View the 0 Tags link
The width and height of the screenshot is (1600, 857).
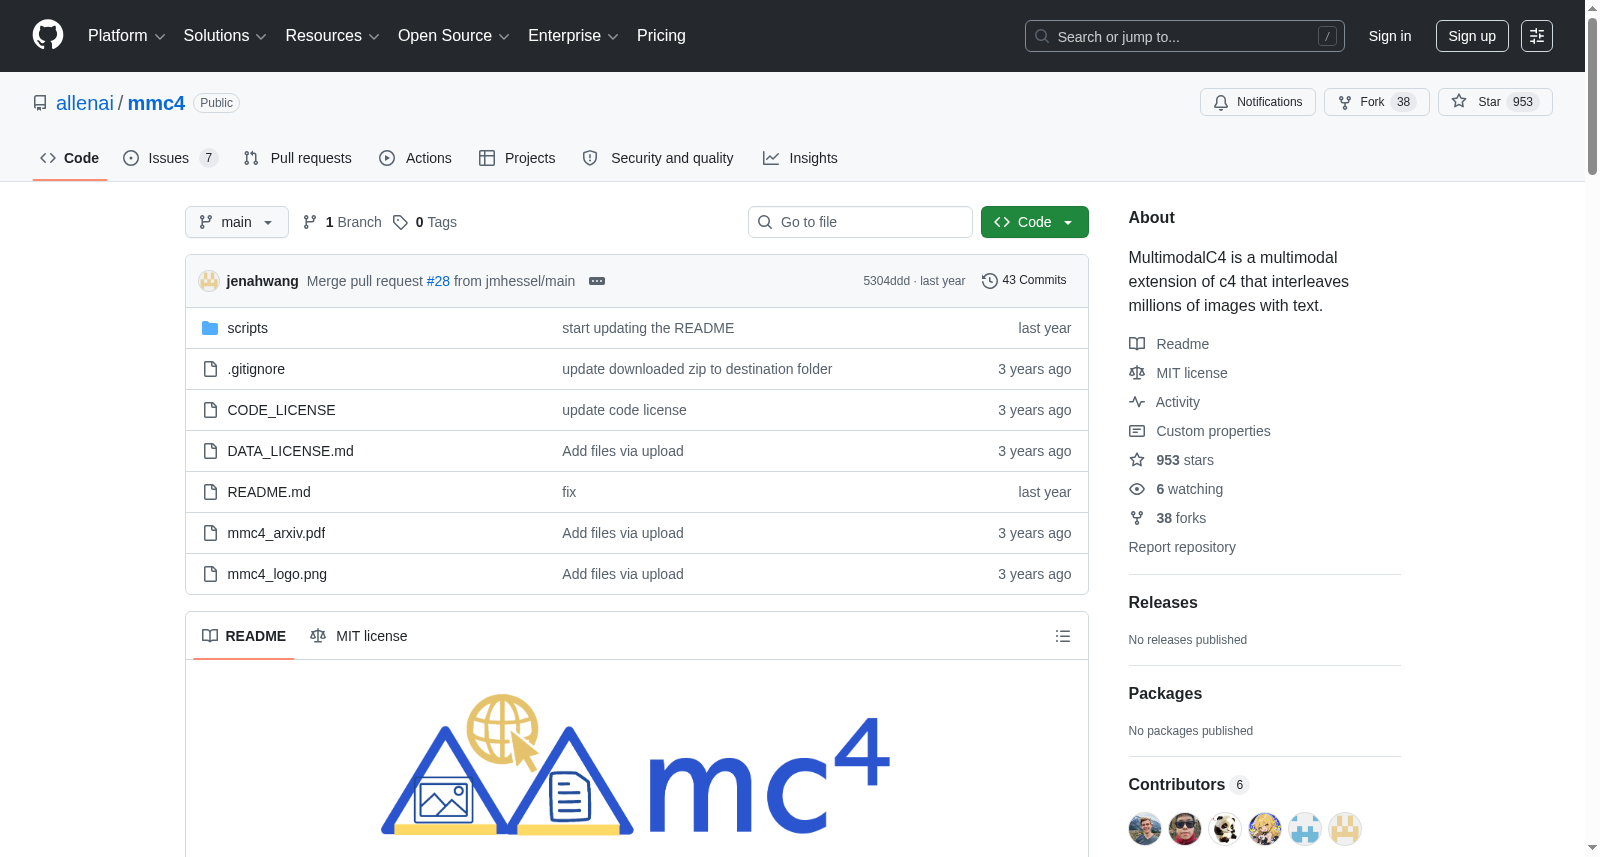point(425,222)
